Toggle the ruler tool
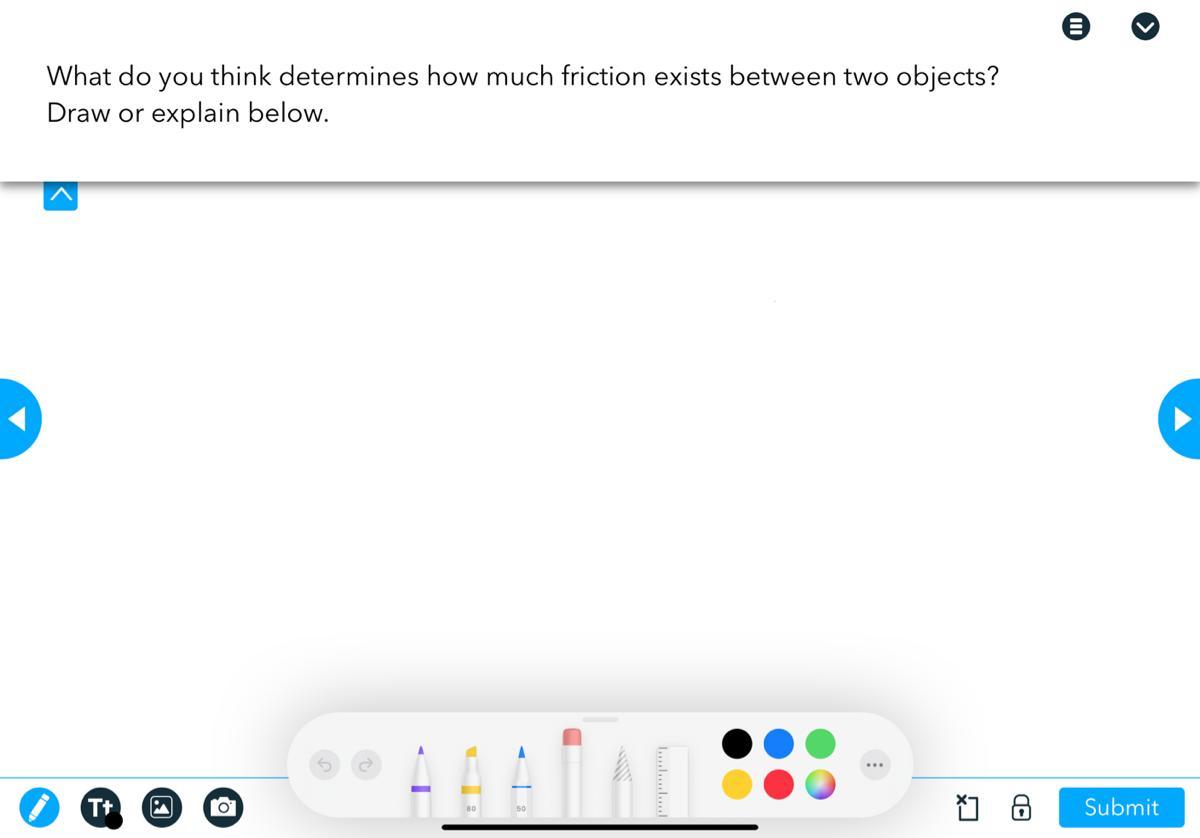 673,781
